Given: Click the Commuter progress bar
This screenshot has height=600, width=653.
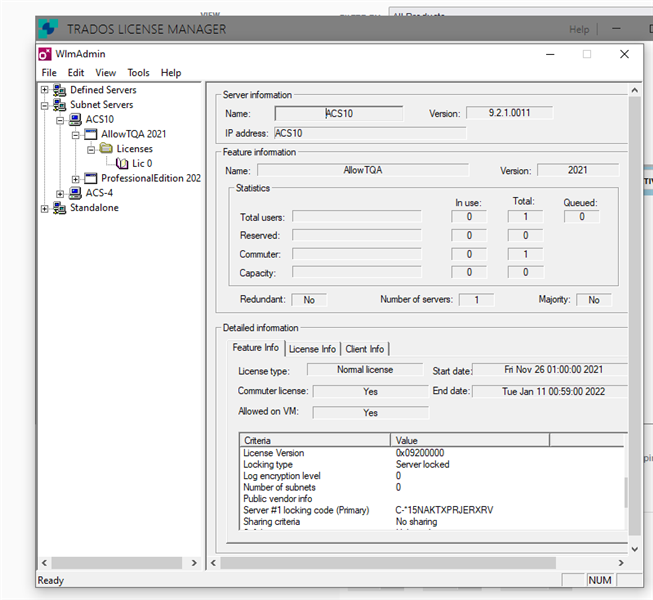Looking at the screenshot, I should pyautogui.click(x=357, y=254).
